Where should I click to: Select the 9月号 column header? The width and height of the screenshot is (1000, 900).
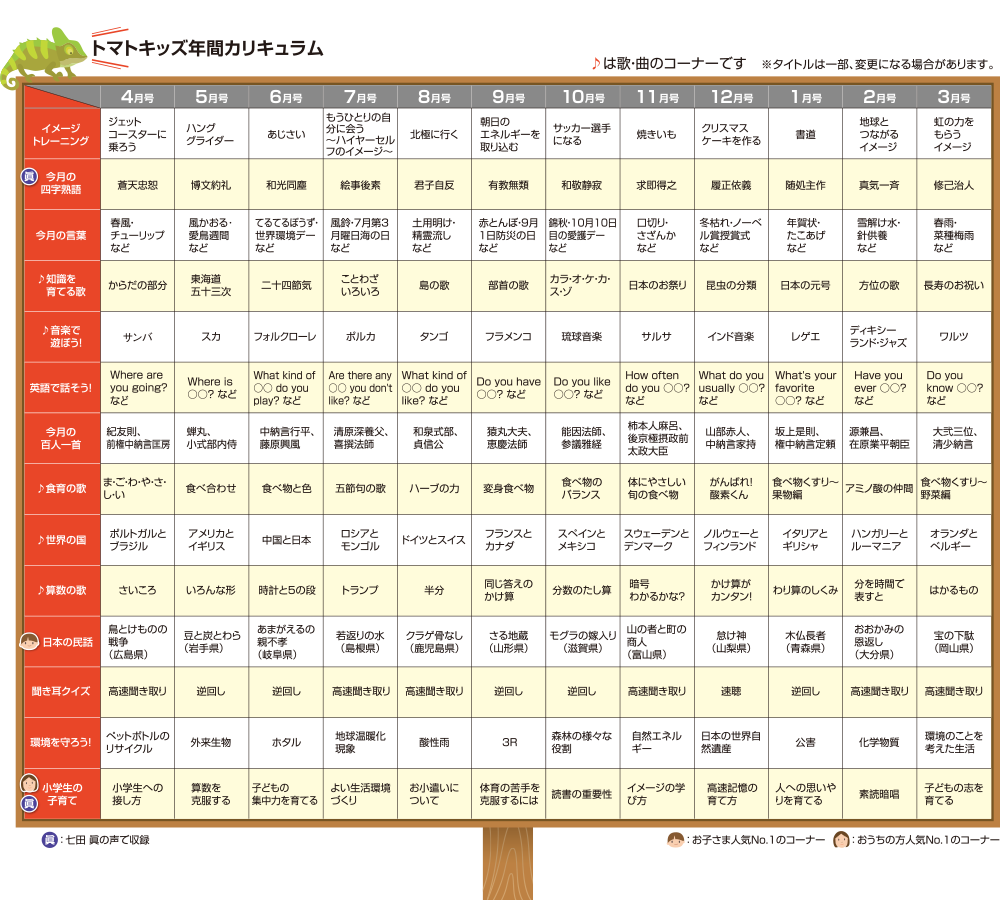[508, 97]
